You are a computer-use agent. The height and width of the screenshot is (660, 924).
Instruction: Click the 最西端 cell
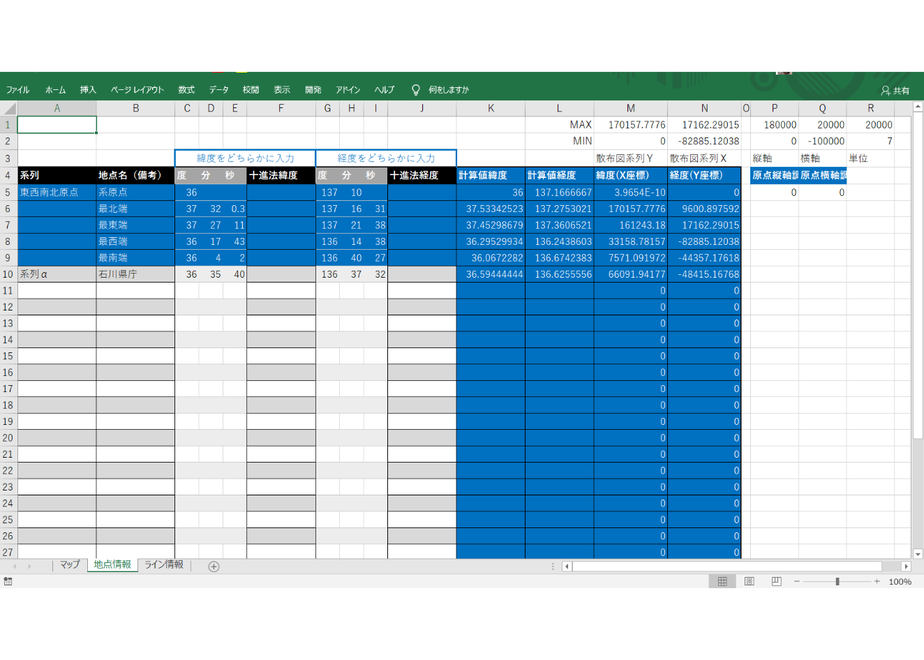click(x=136, y=242)
